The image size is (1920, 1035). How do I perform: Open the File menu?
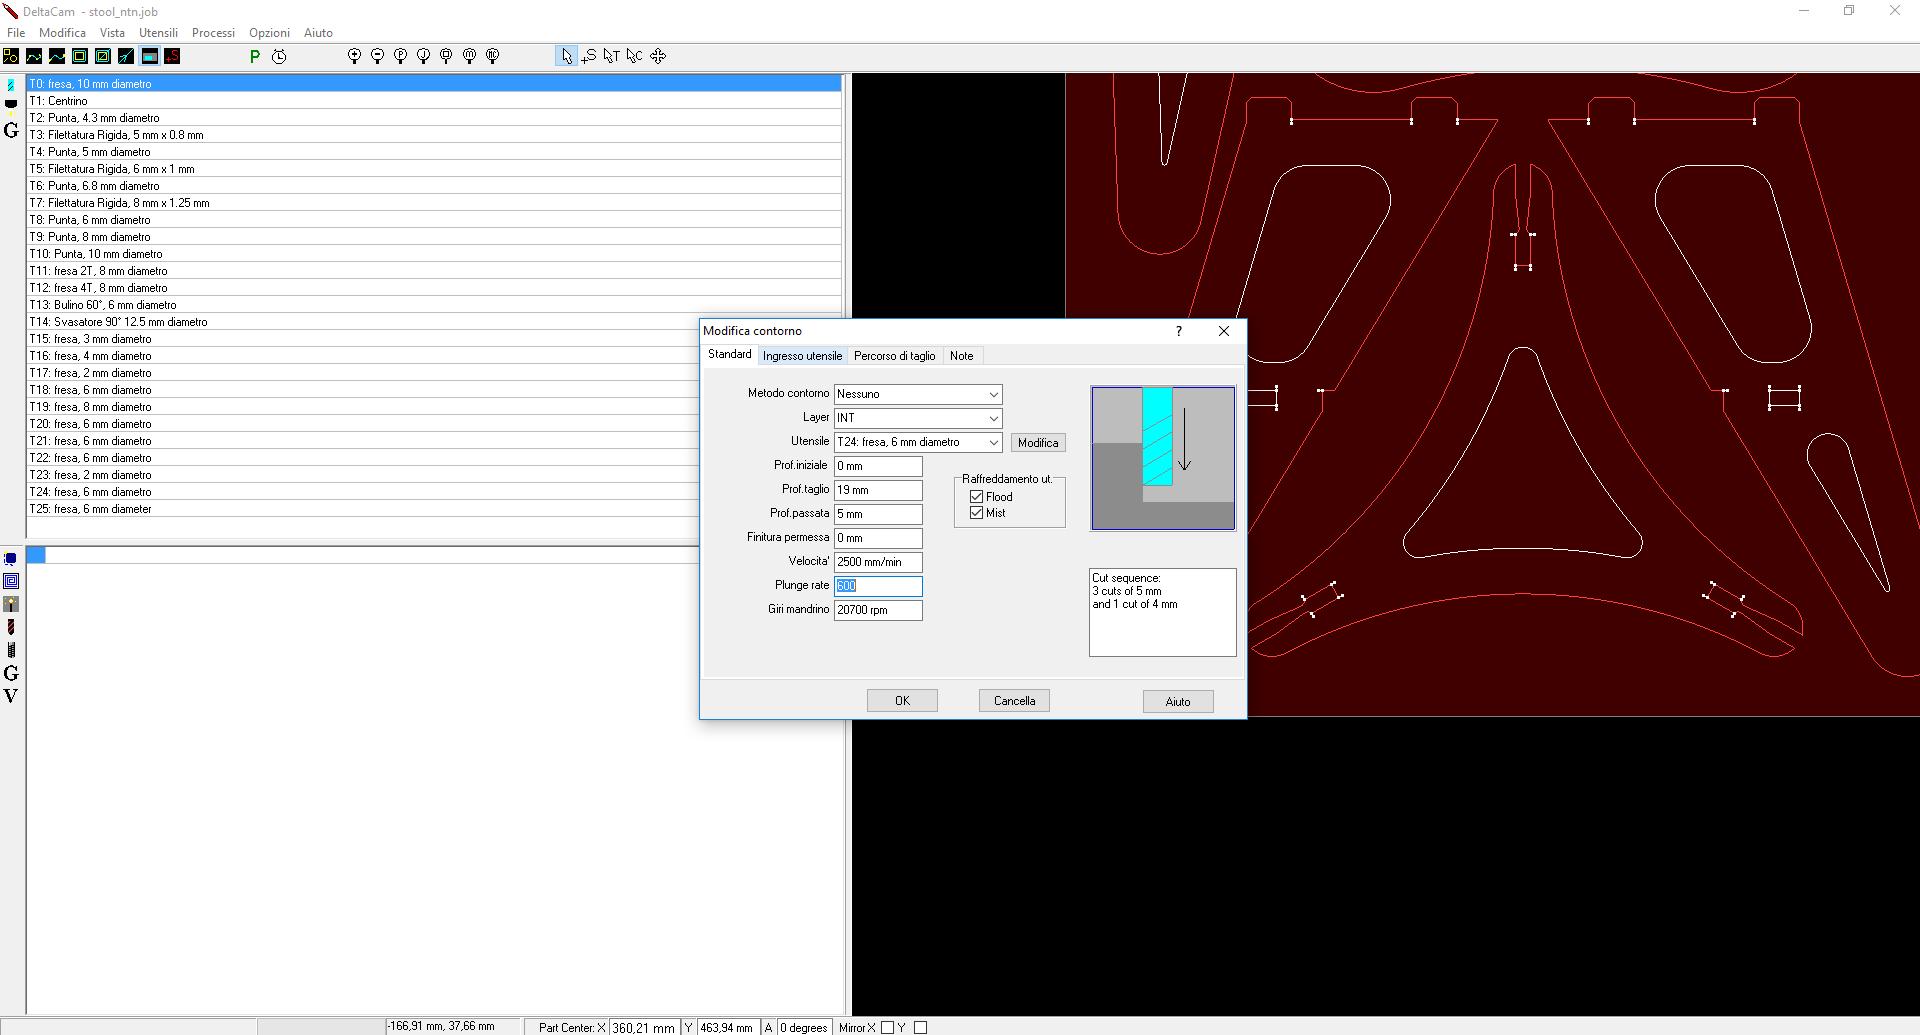pos(16,33)
